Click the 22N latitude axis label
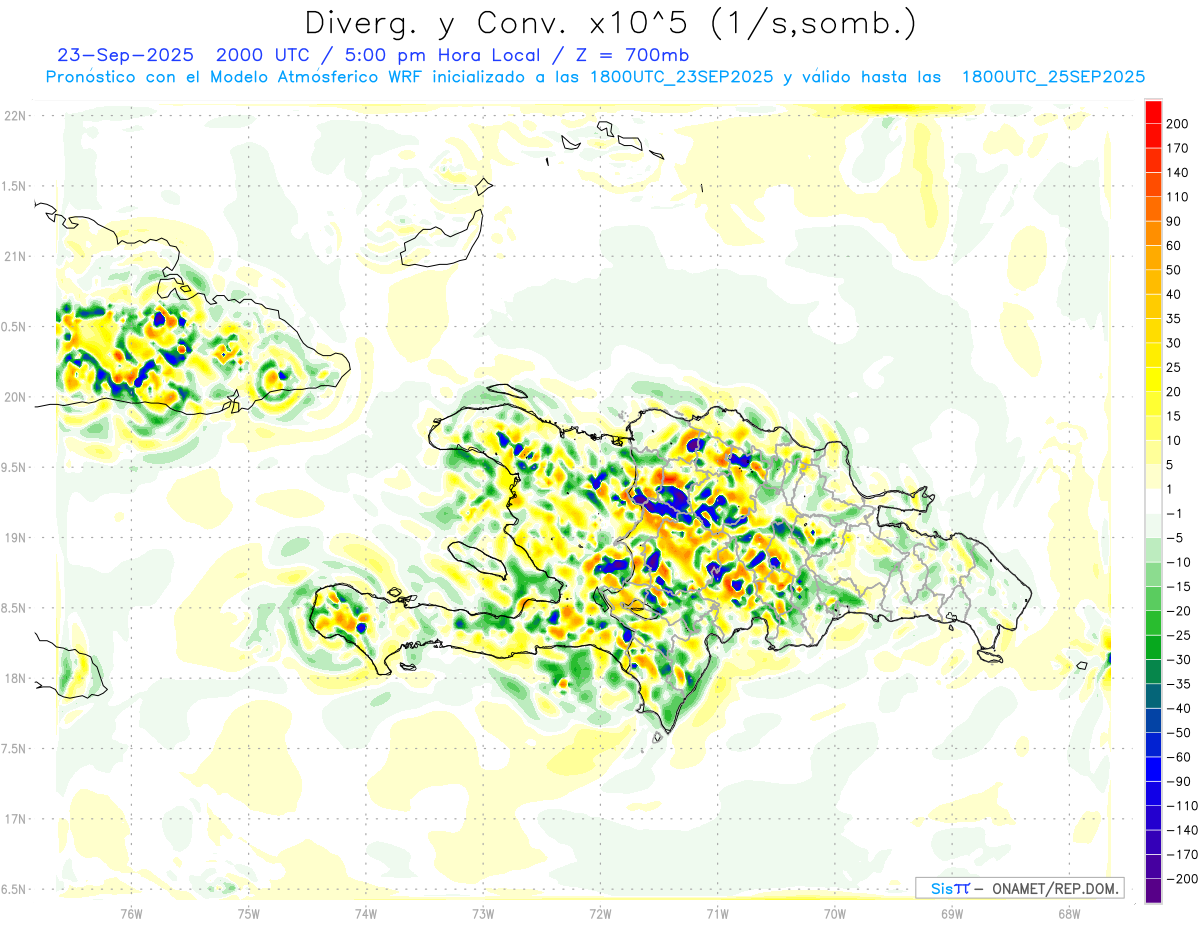This screenshot has height=927, width=1200. tap(16, 116)
